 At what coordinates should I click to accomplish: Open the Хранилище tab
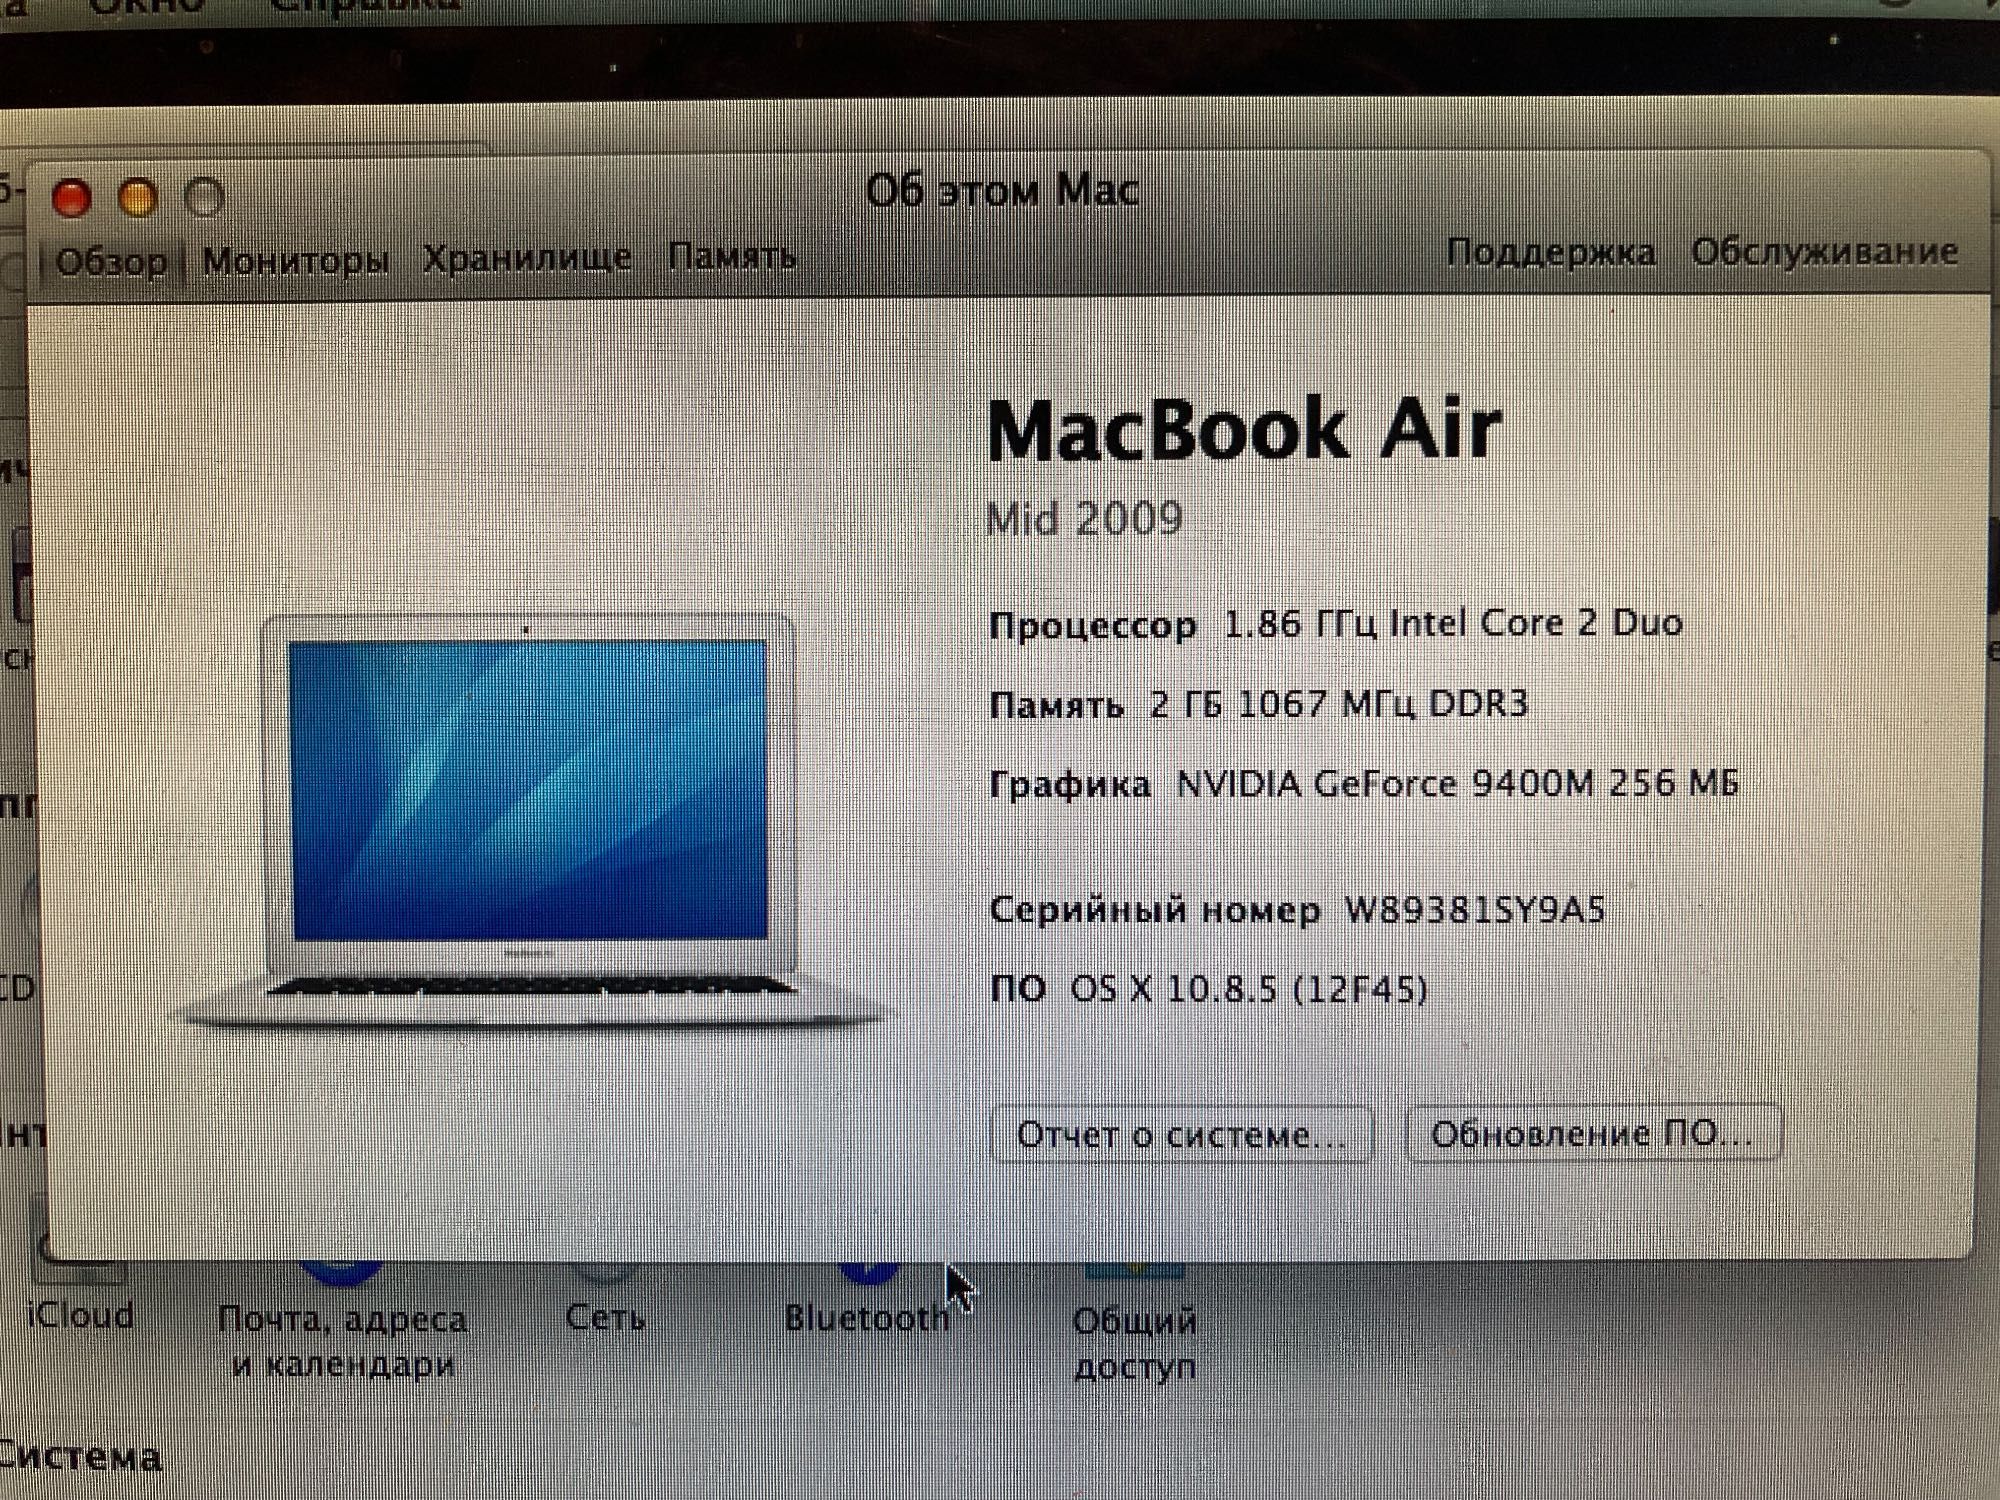(527, 258)
